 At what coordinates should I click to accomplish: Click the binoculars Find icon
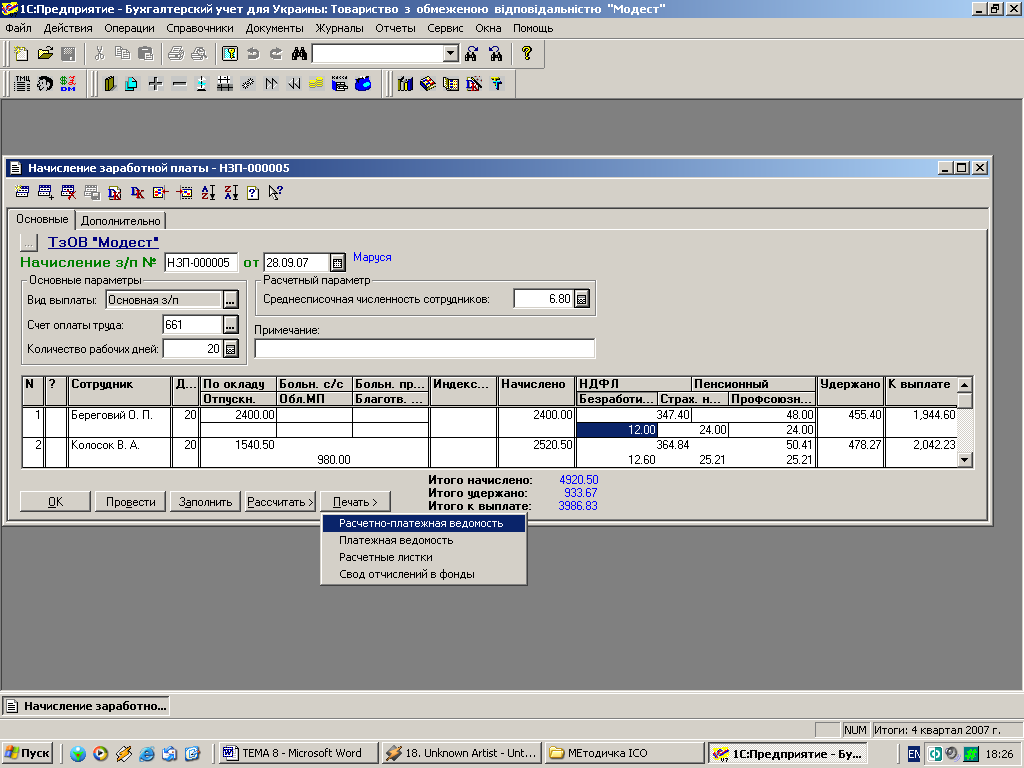coord(299,54)
